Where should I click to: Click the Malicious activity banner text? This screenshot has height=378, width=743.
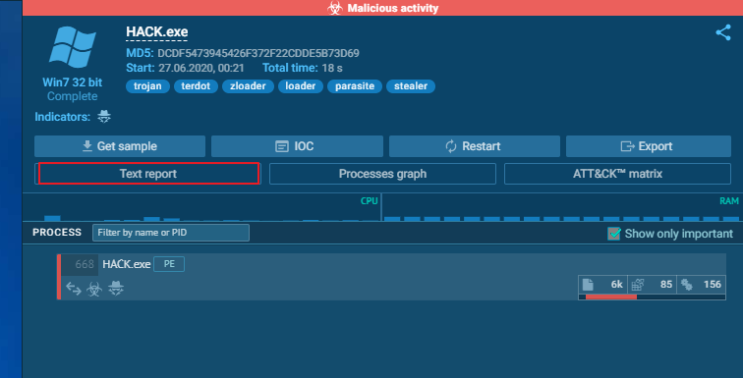tap(393, 8)
